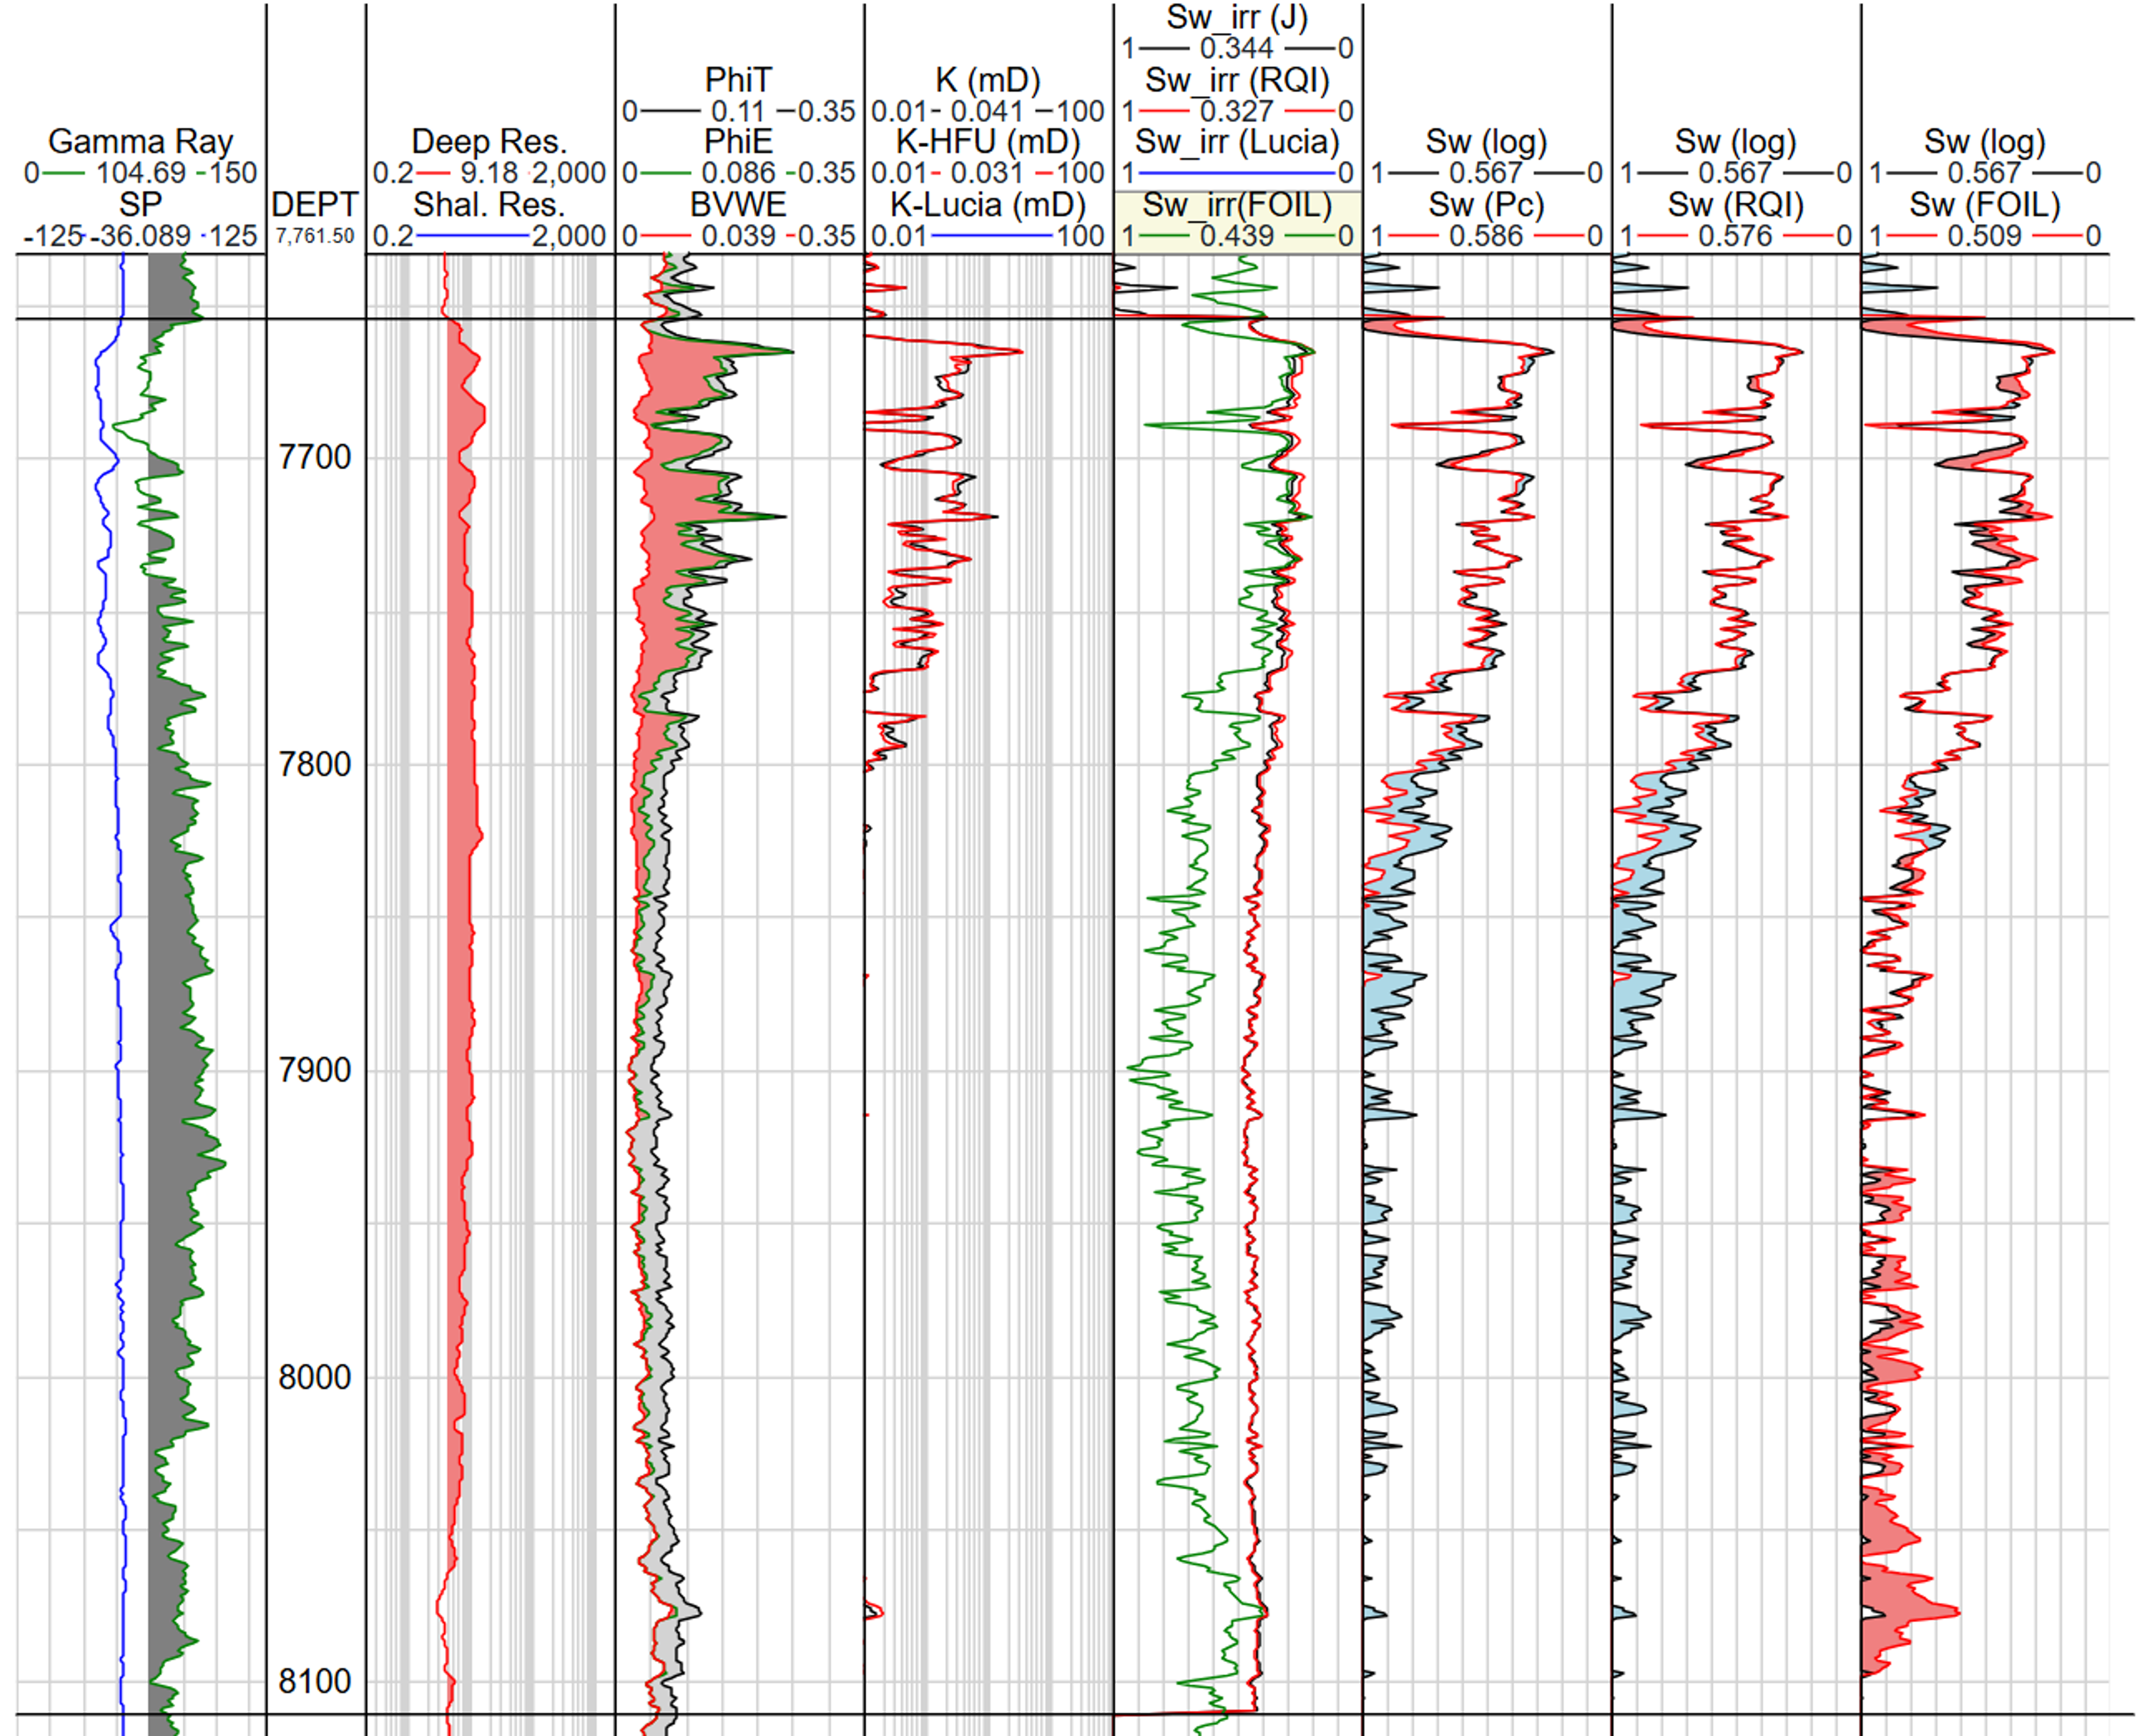Click the 7,761.50 depth readout value
Screen dimensions: 2143x1736
point(315,236)
